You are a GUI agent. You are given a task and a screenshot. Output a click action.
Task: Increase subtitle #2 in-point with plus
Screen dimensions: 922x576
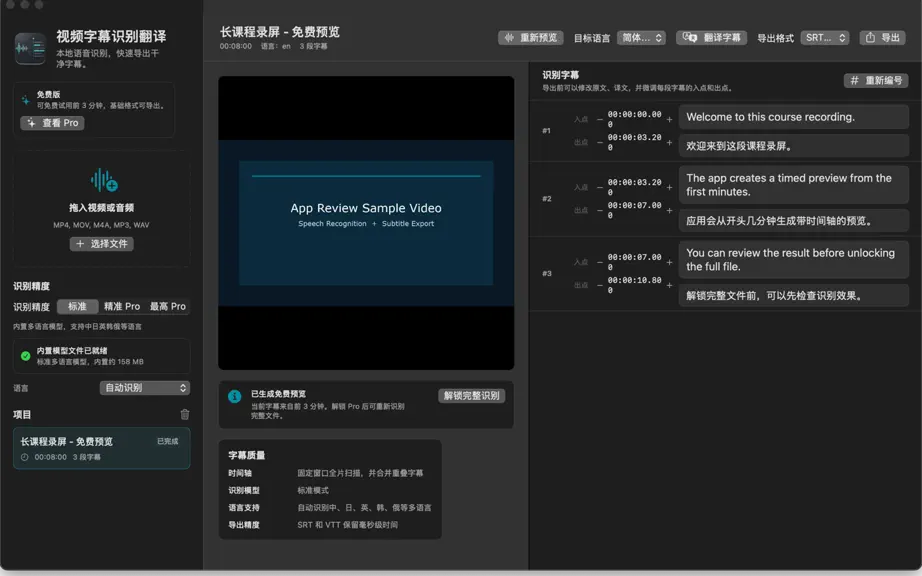point(669,187)
